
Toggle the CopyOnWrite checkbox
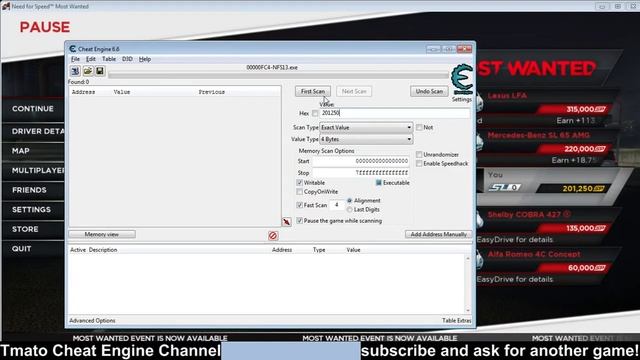click(x=300, y=192)
